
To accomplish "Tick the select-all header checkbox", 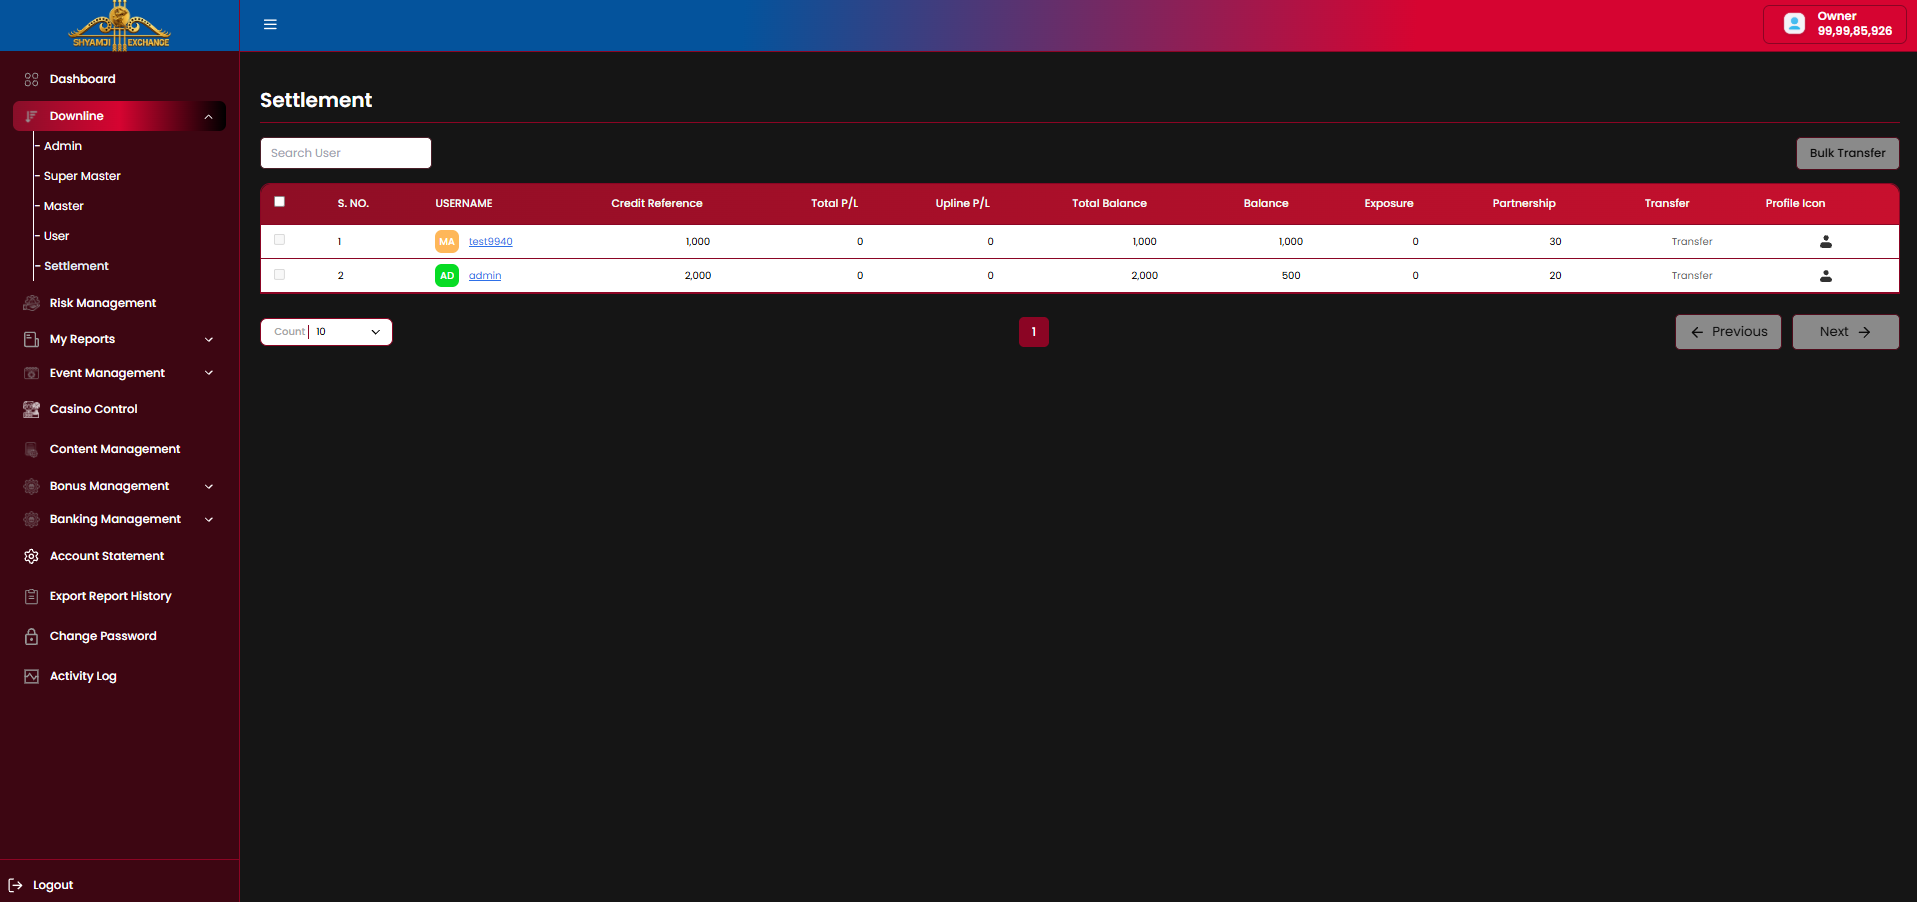I will point(280,202).
